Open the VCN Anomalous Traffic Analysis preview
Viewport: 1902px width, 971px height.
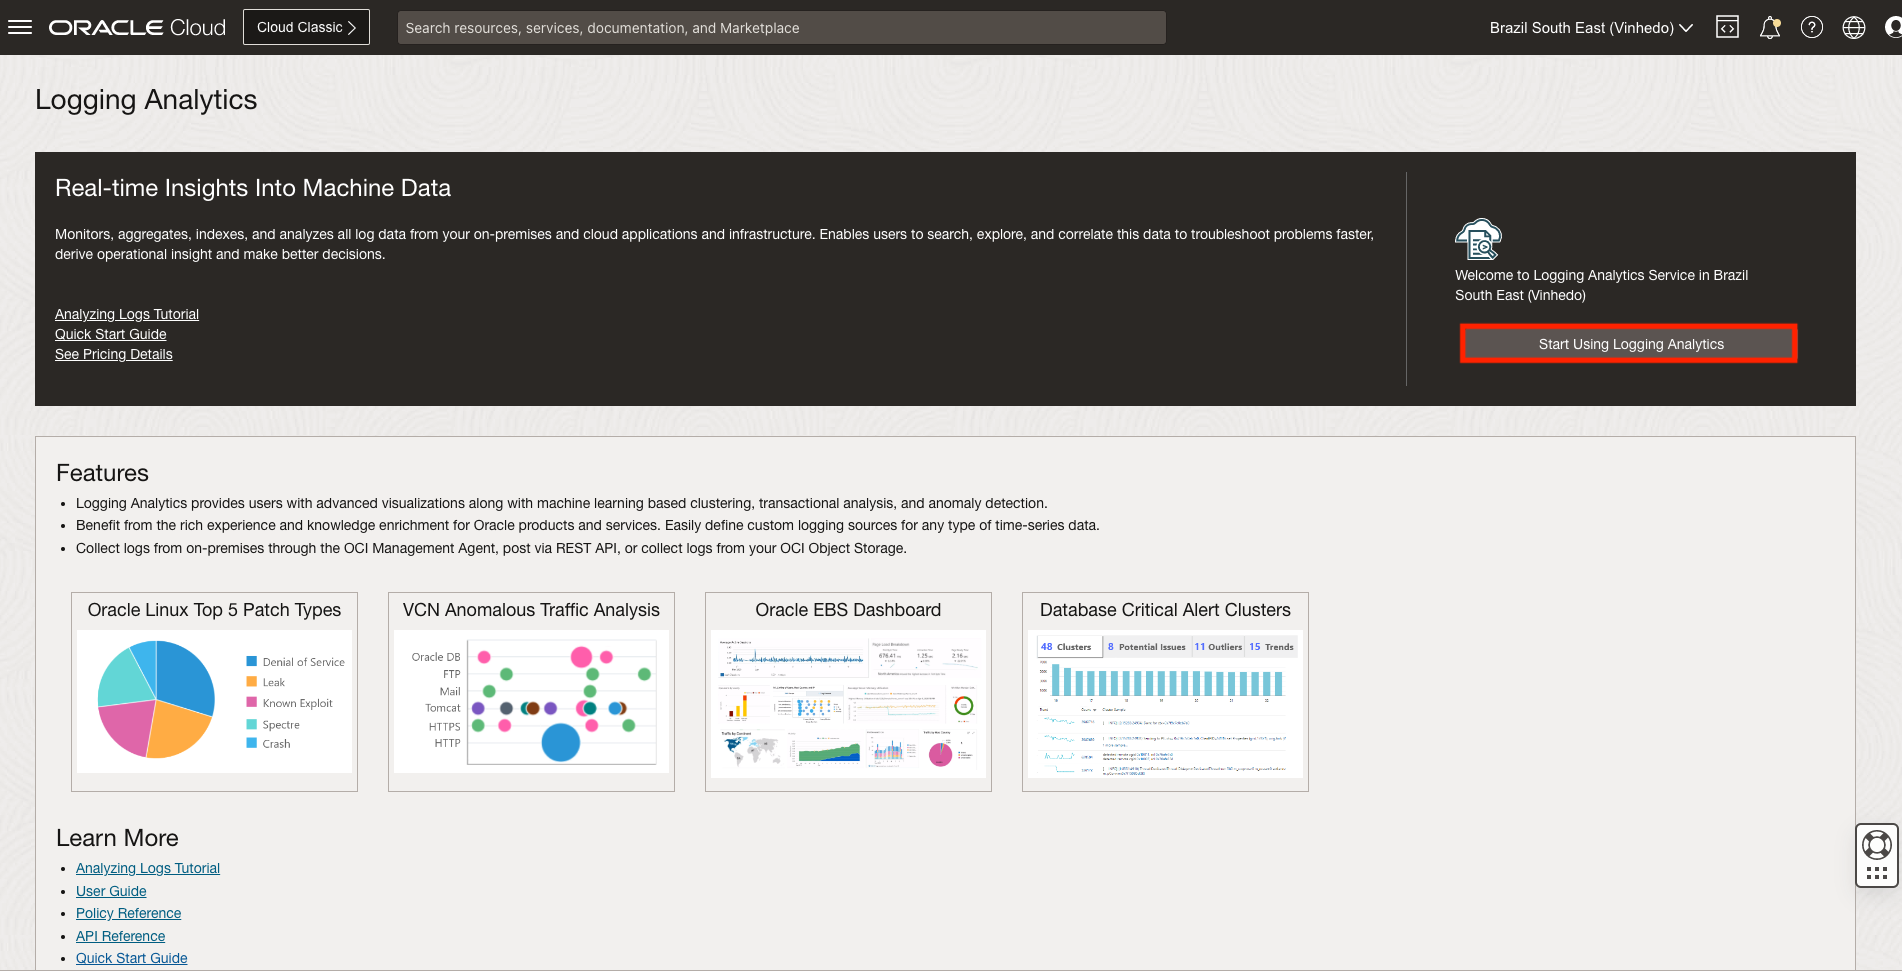(531, 692)
